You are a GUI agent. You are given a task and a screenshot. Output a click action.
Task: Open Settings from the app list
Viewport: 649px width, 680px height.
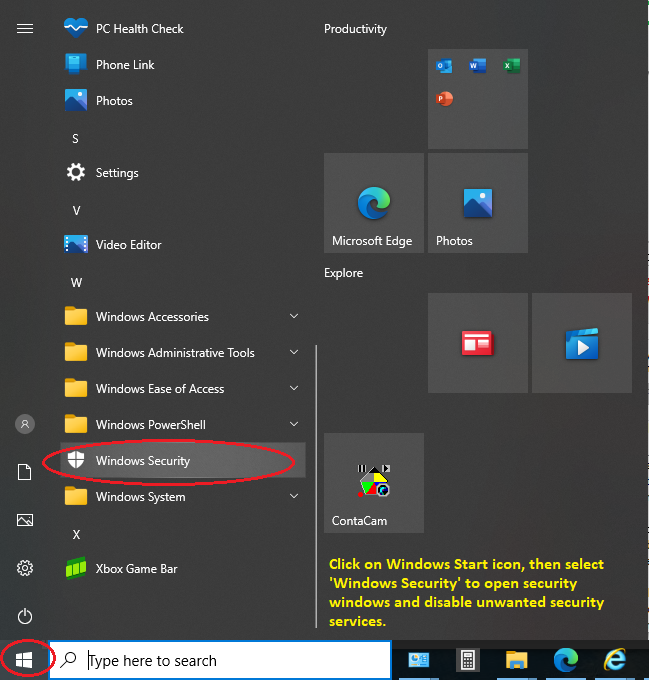(x=183, y=173)
